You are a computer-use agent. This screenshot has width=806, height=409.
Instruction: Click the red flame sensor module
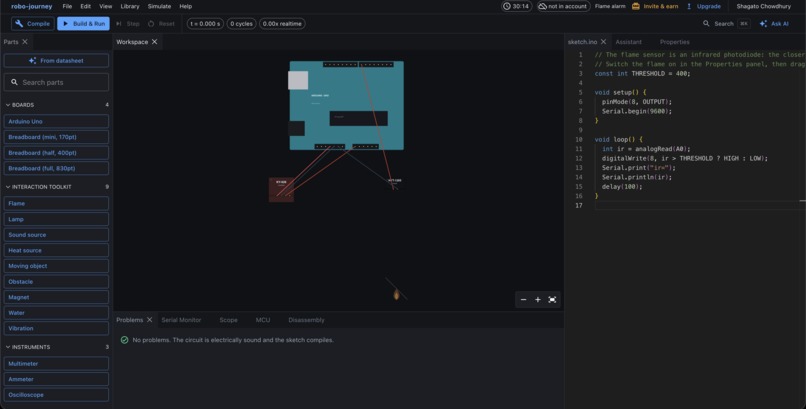281,190
